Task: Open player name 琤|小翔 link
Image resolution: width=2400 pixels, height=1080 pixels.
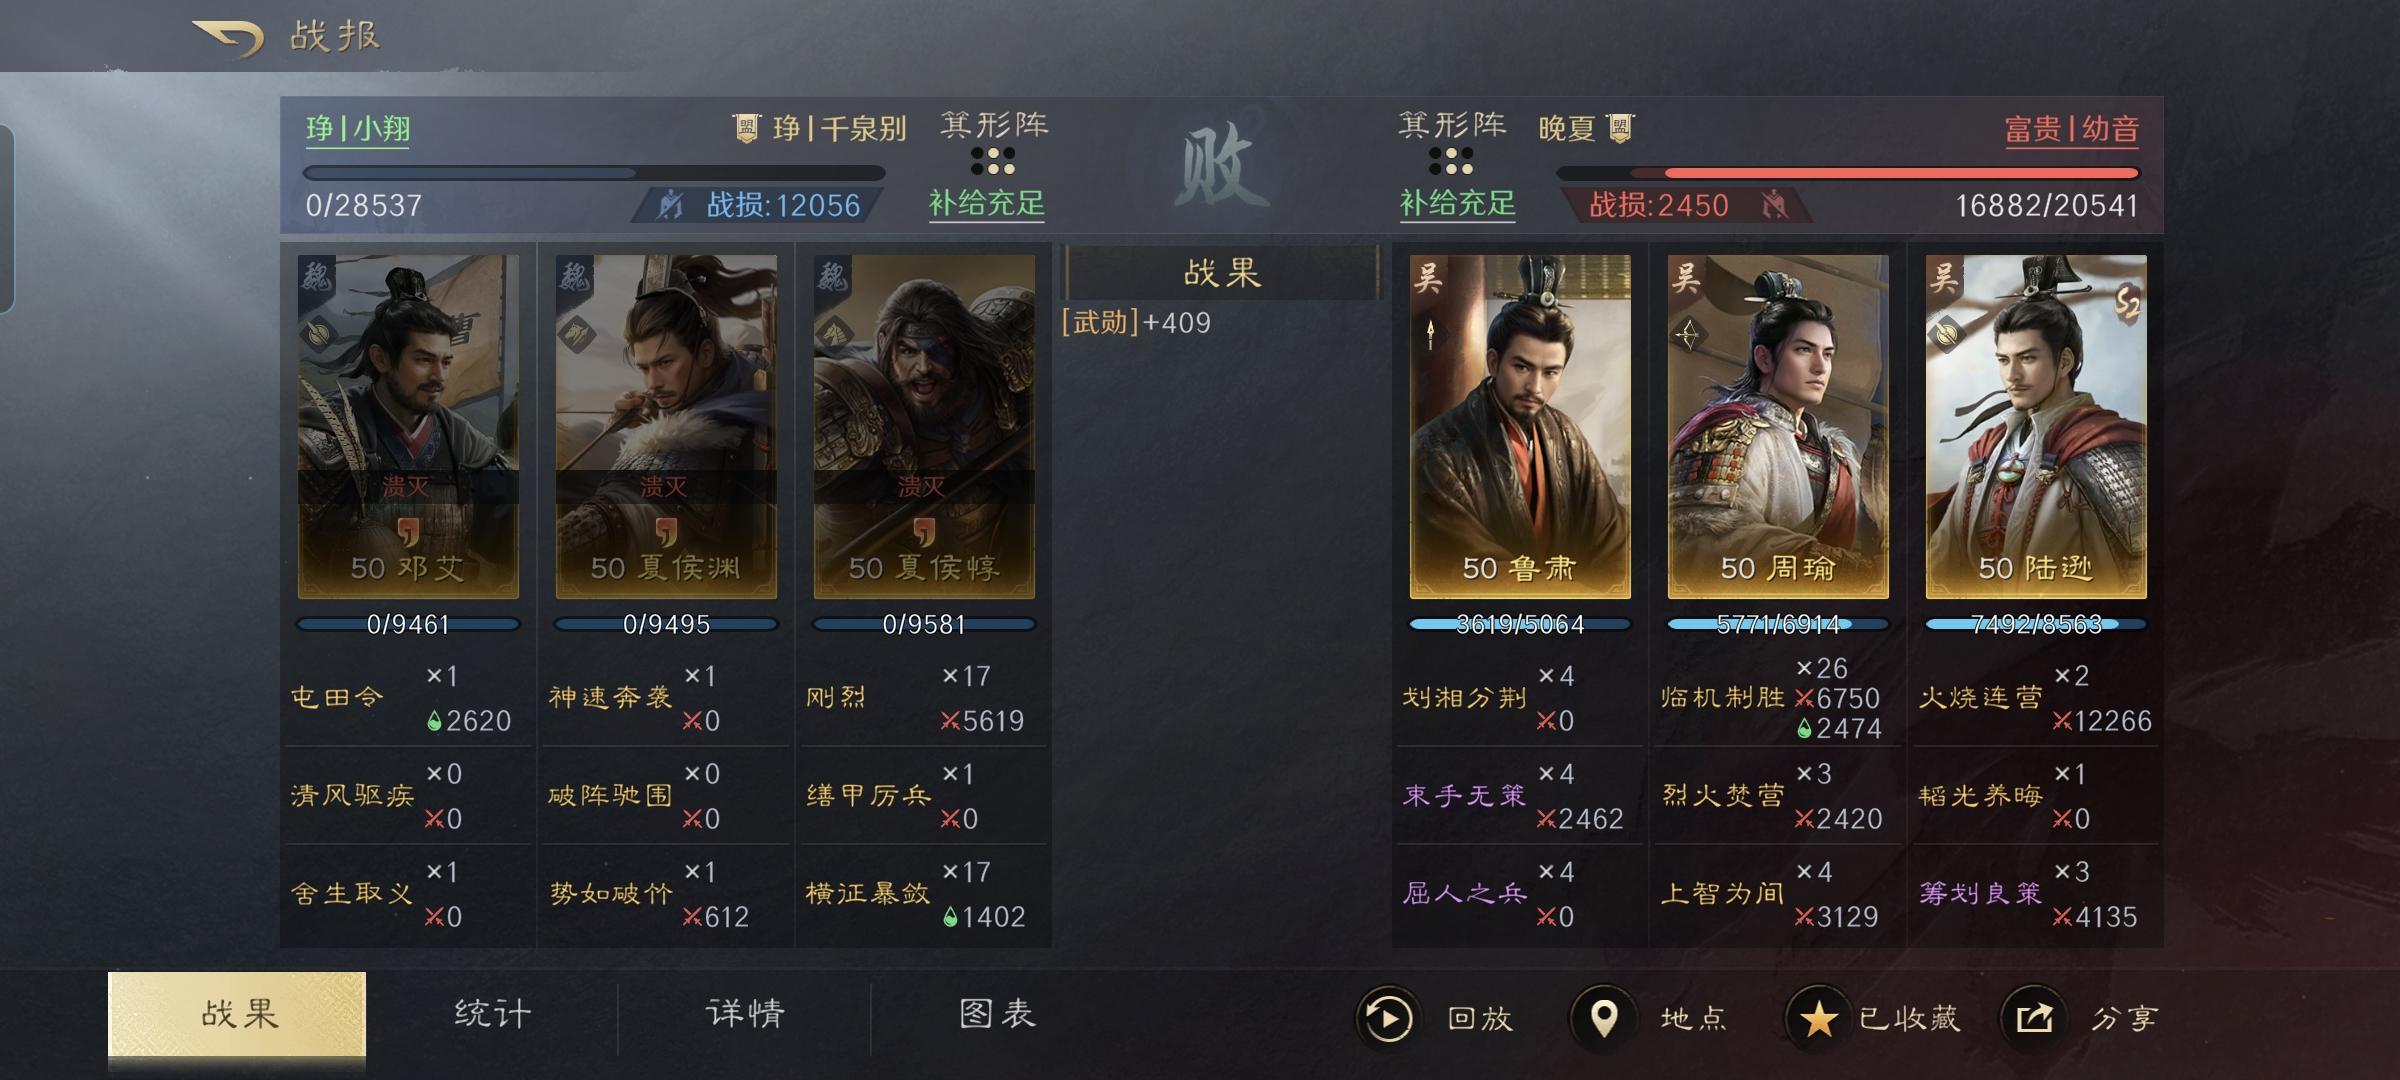Action: click(x=358, y=129)
